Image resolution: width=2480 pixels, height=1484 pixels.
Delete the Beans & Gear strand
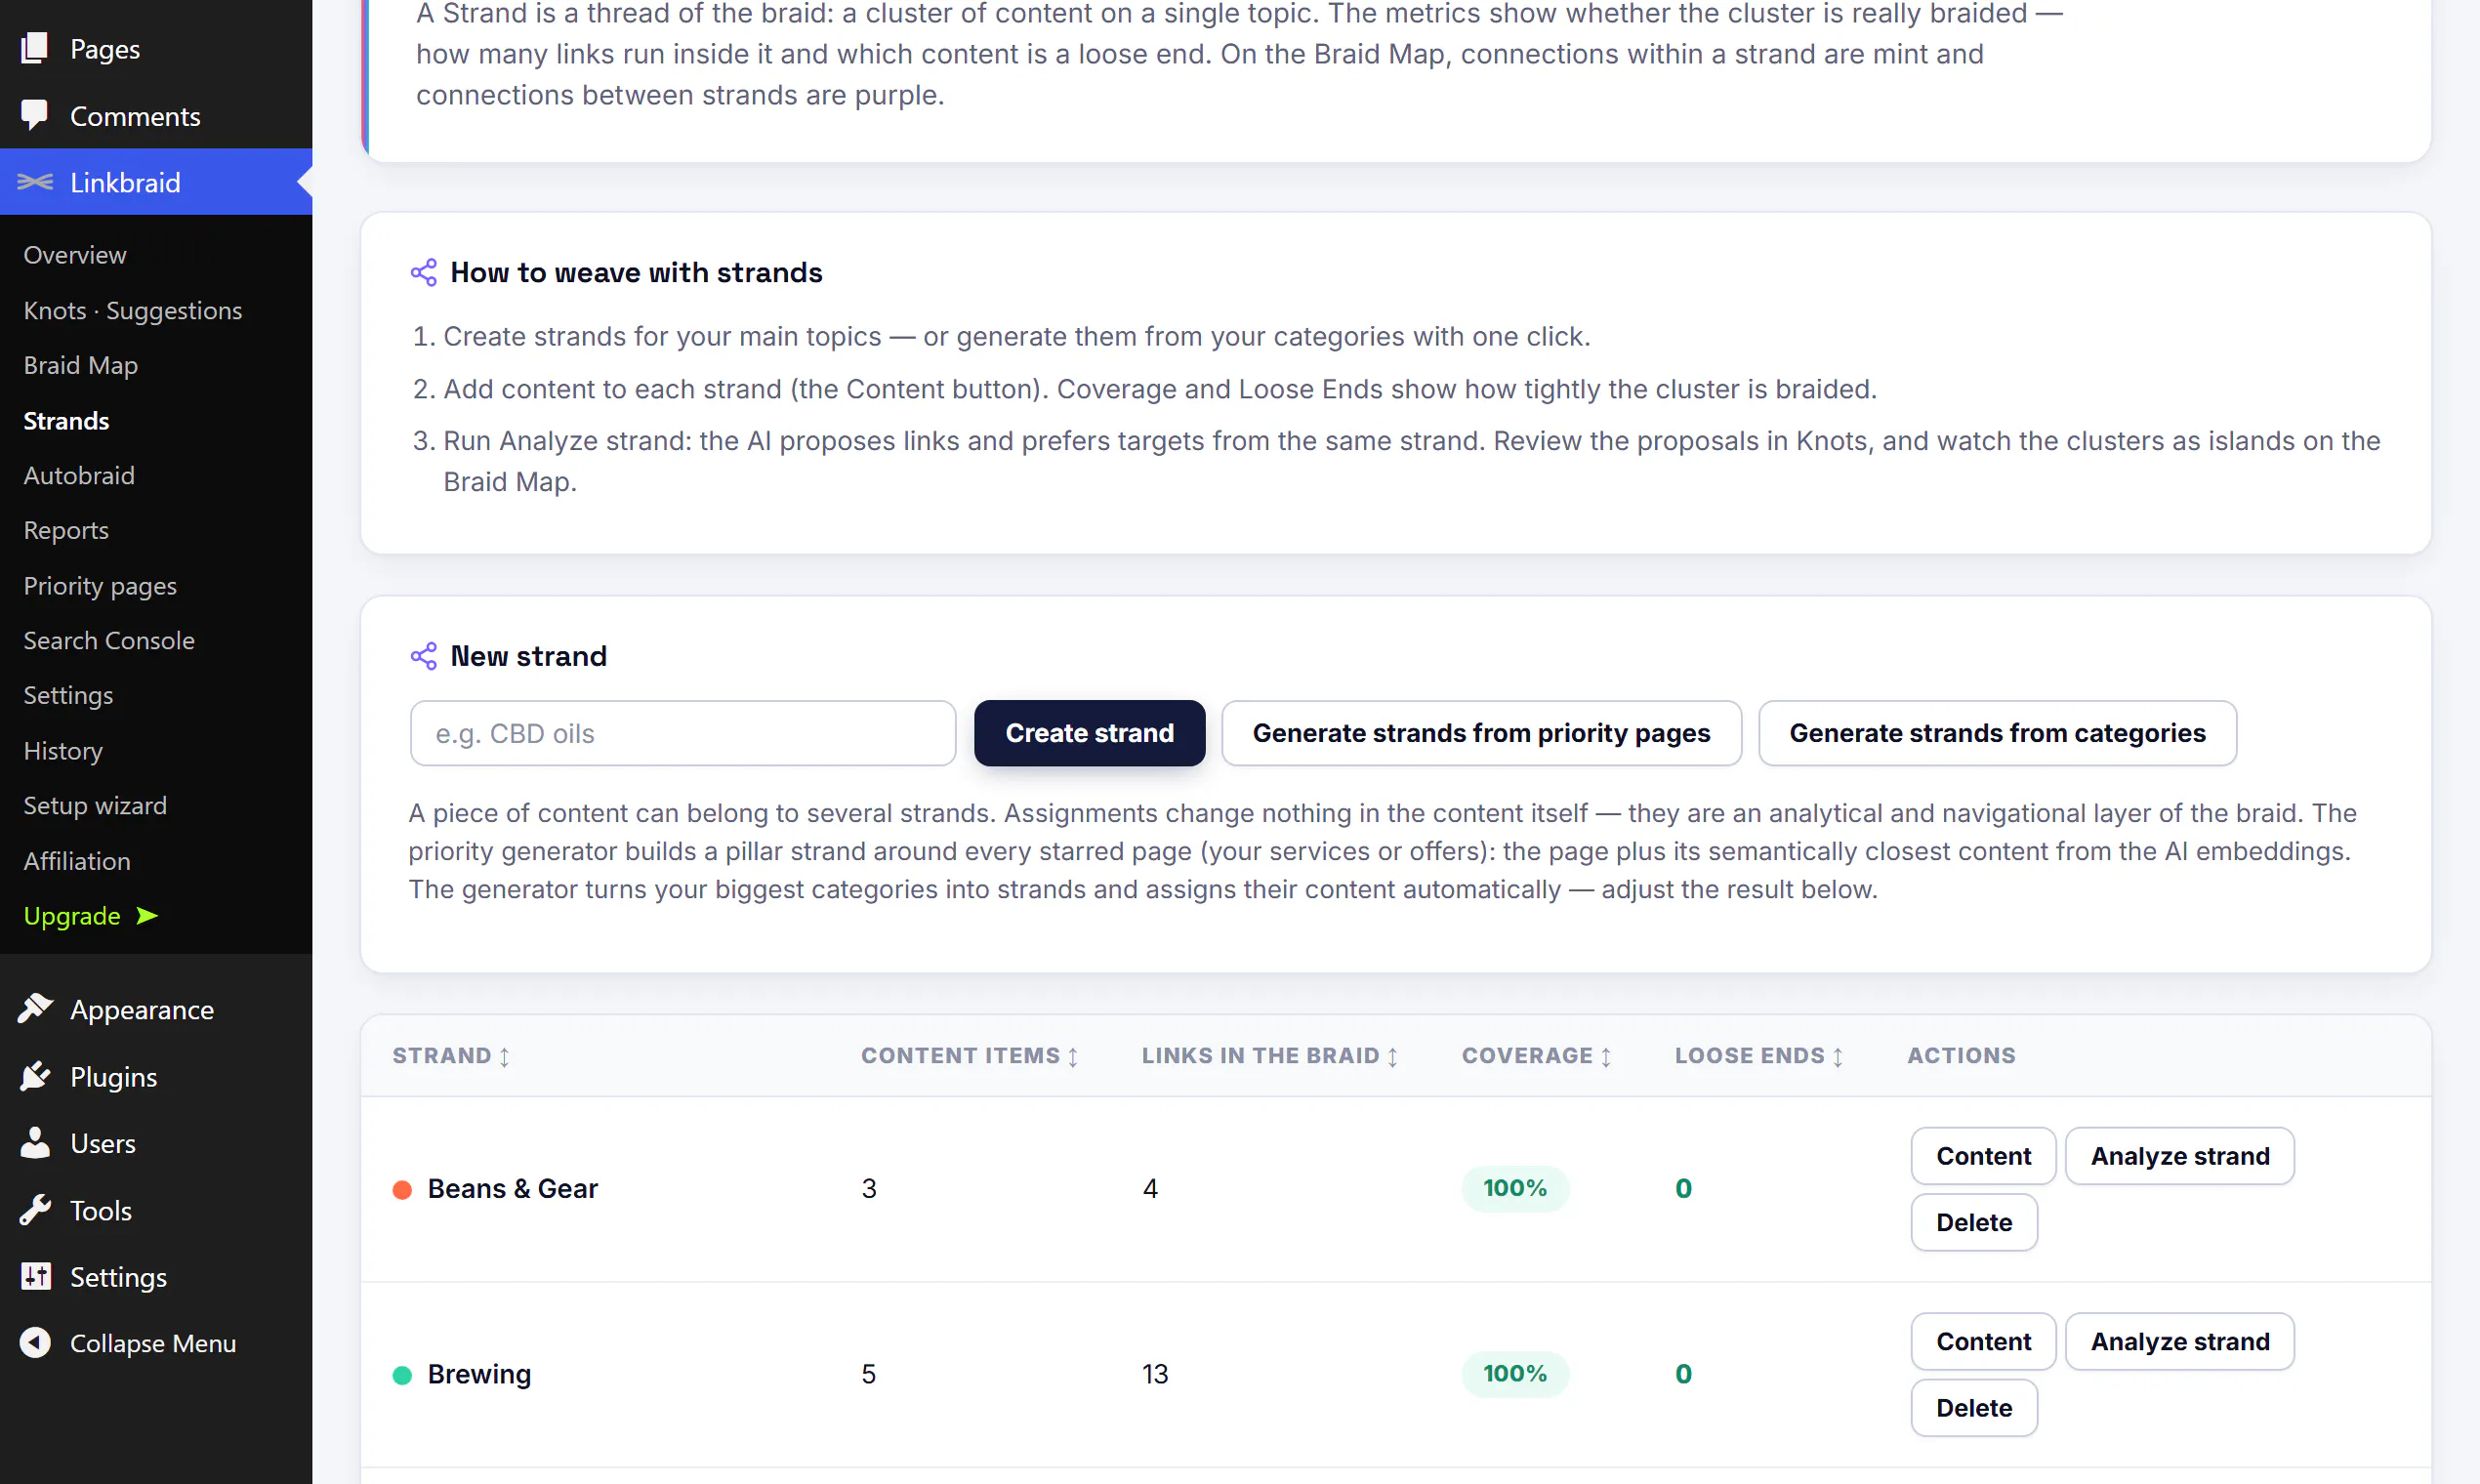pos(1974,1222)
